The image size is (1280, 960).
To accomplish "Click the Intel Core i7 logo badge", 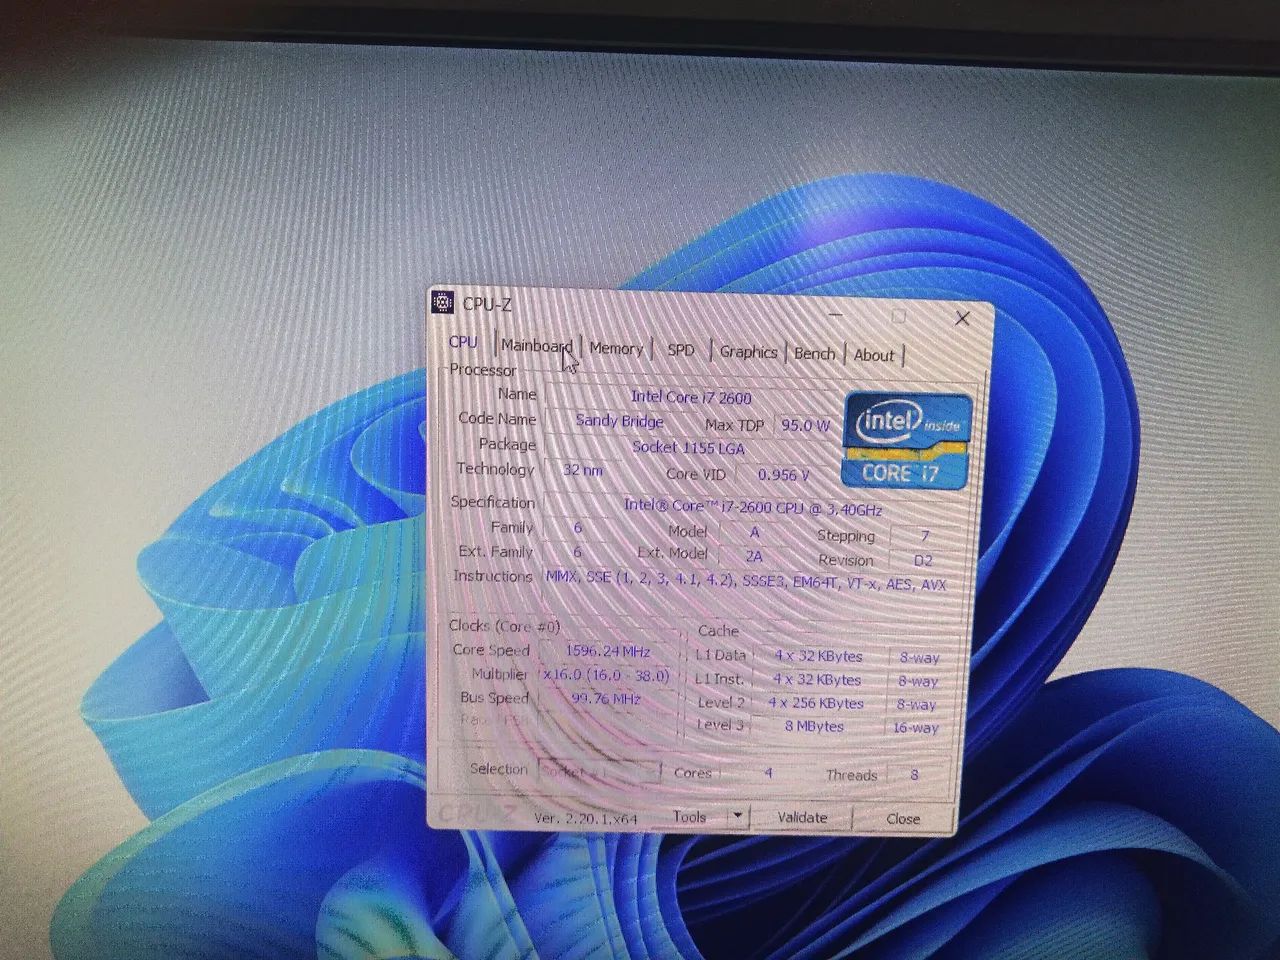I will (908, 440).
